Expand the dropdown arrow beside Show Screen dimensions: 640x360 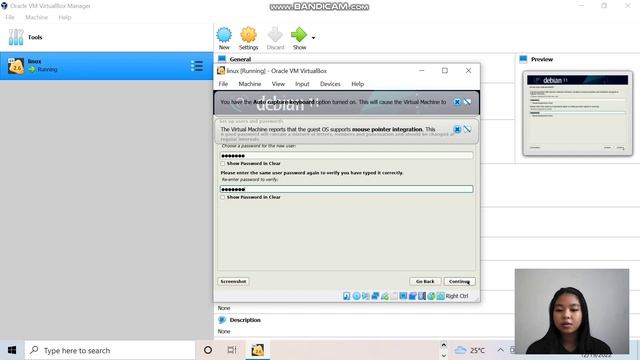[313, 38]
